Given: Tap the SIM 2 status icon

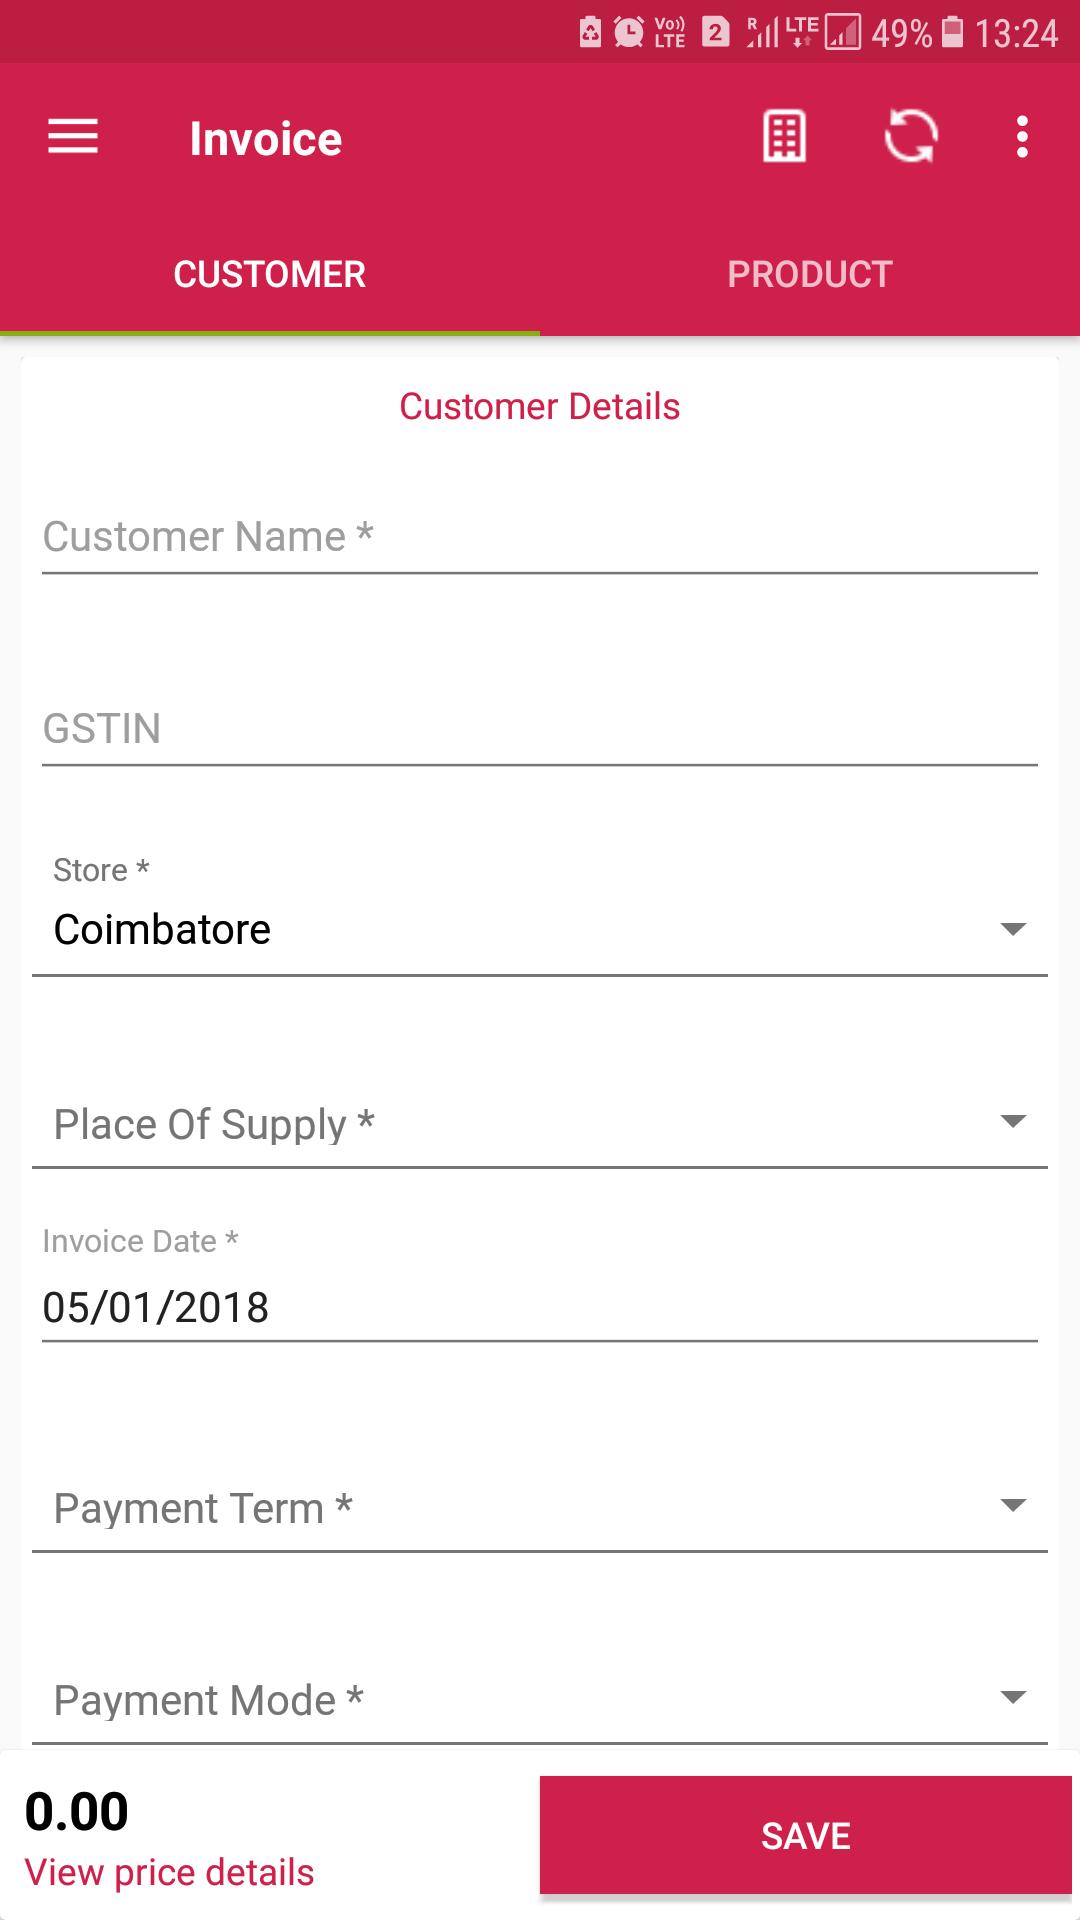Looking at the screenshot, I should [x=715, y=33].
